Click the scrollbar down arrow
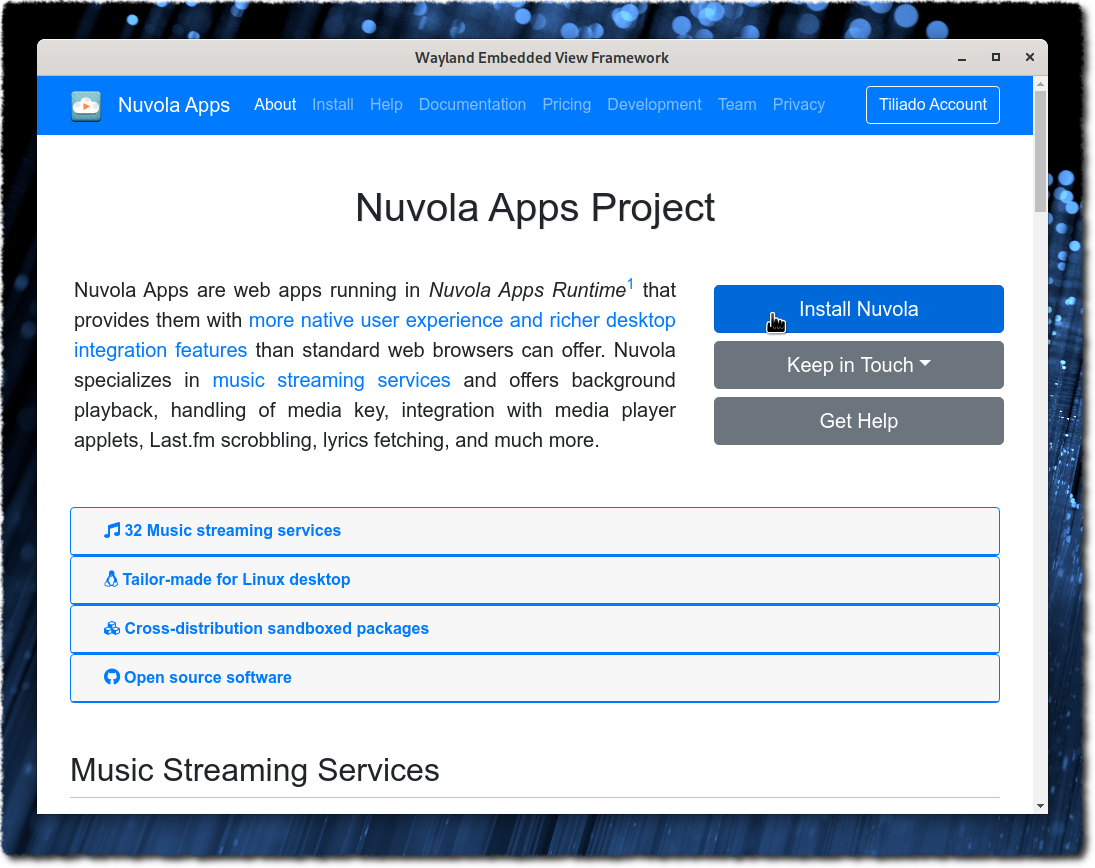The image size is (1095, 868). tap(1041, 806)
